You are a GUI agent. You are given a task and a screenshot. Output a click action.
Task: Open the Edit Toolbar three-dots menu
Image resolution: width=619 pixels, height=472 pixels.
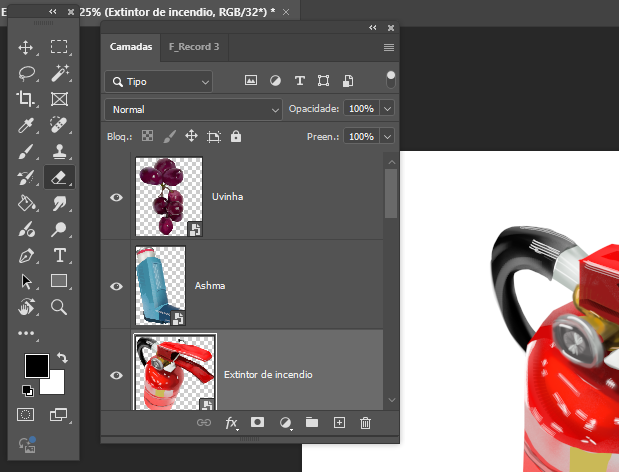click(x=26, y=333)
